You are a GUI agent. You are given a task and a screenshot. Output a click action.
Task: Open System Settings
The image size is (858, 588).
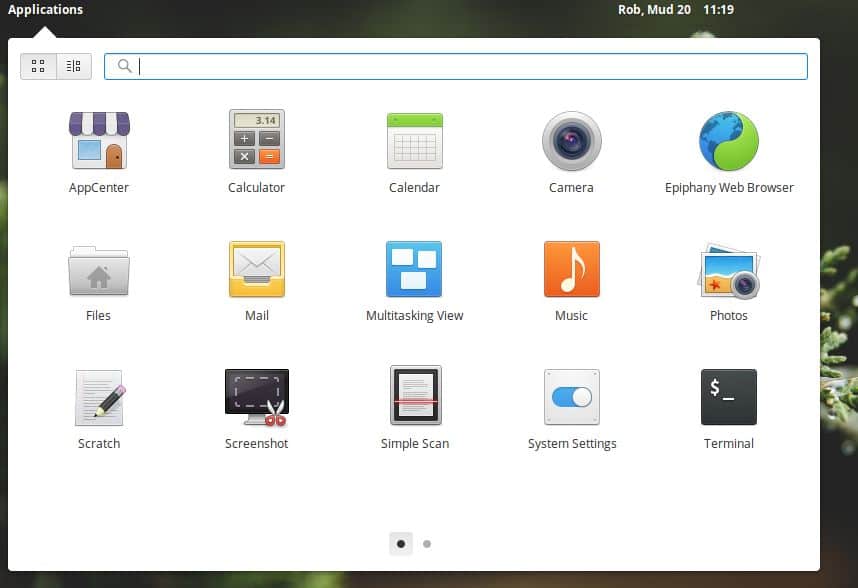pos(571,396)
